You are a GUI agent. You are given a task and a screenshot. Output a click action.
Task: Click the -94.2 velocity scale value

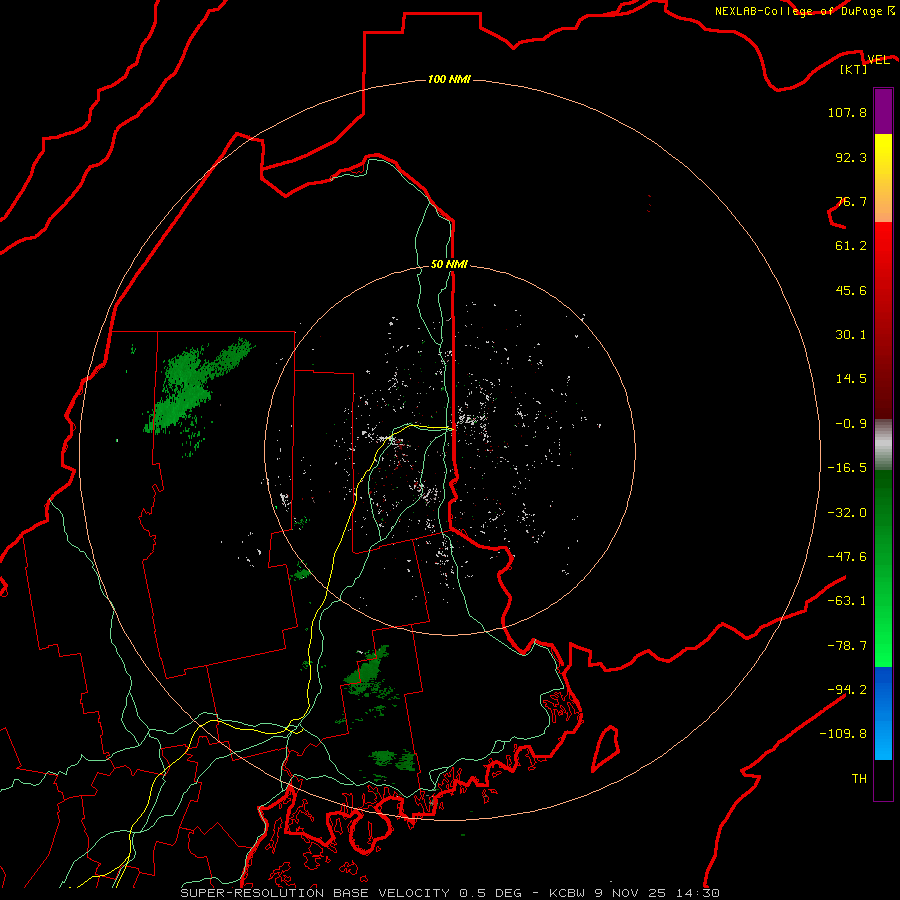tap(847, 689)
